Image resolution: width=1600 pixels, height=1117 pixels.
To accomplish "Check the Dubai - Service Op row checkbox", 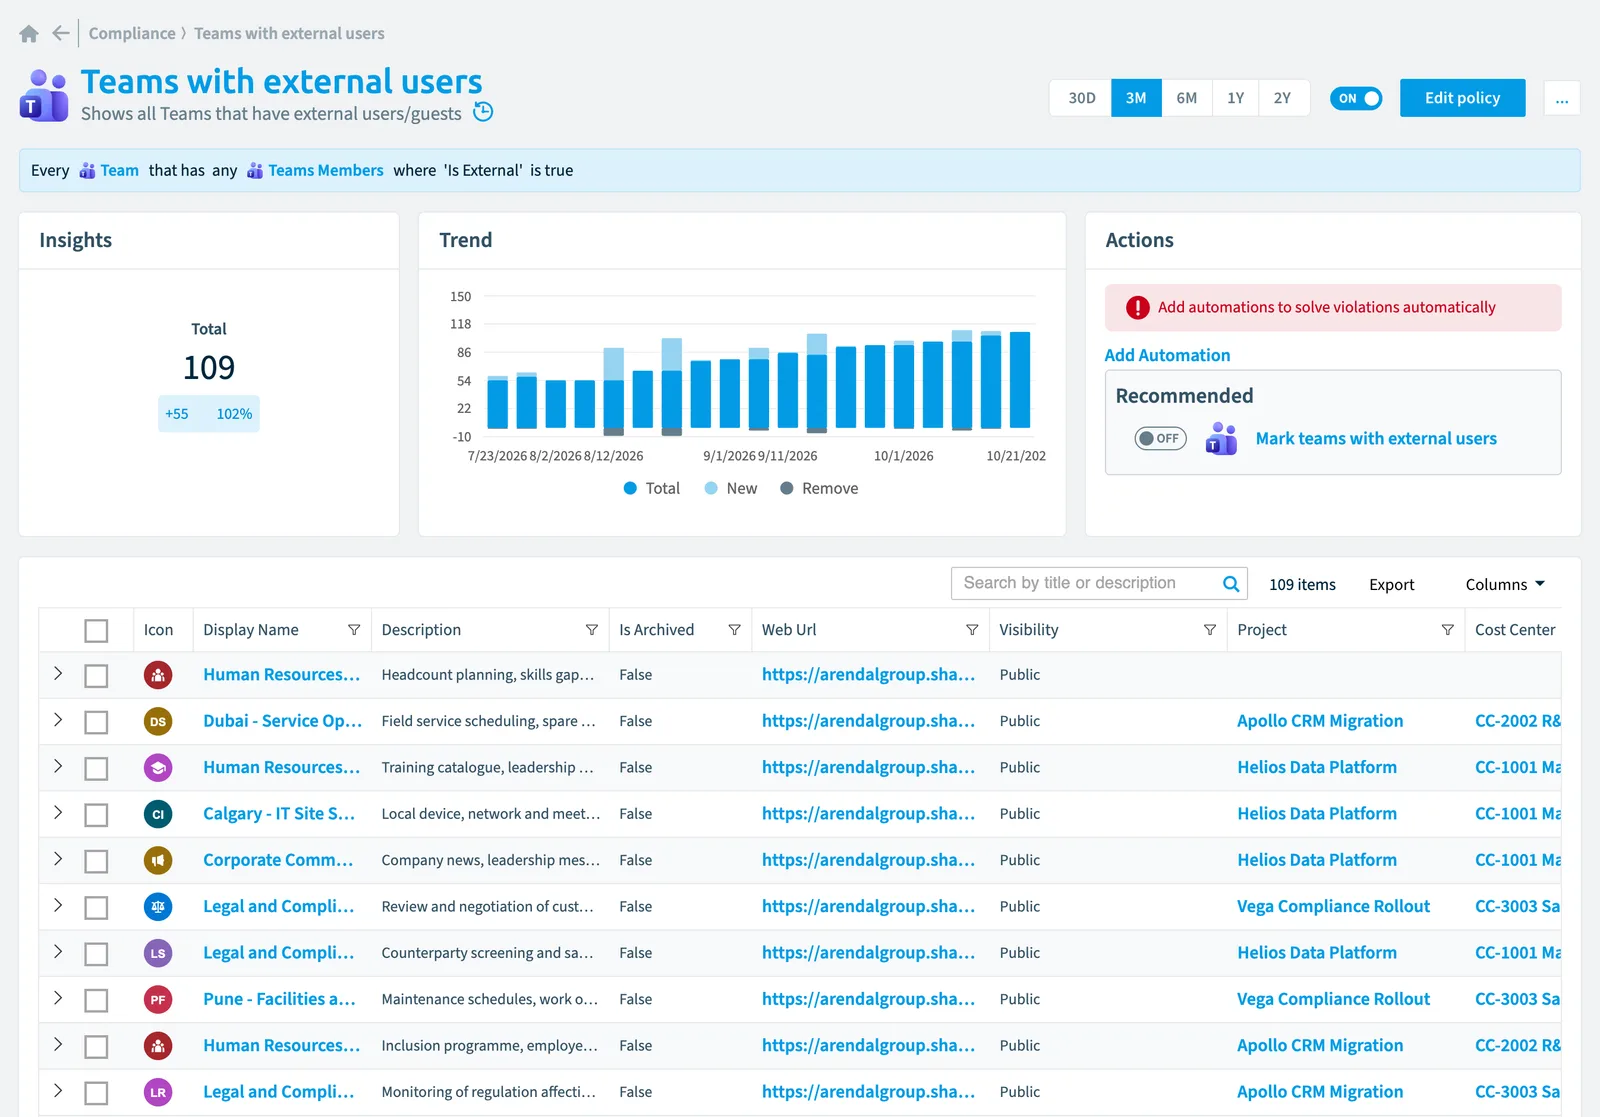I will 96,722.
